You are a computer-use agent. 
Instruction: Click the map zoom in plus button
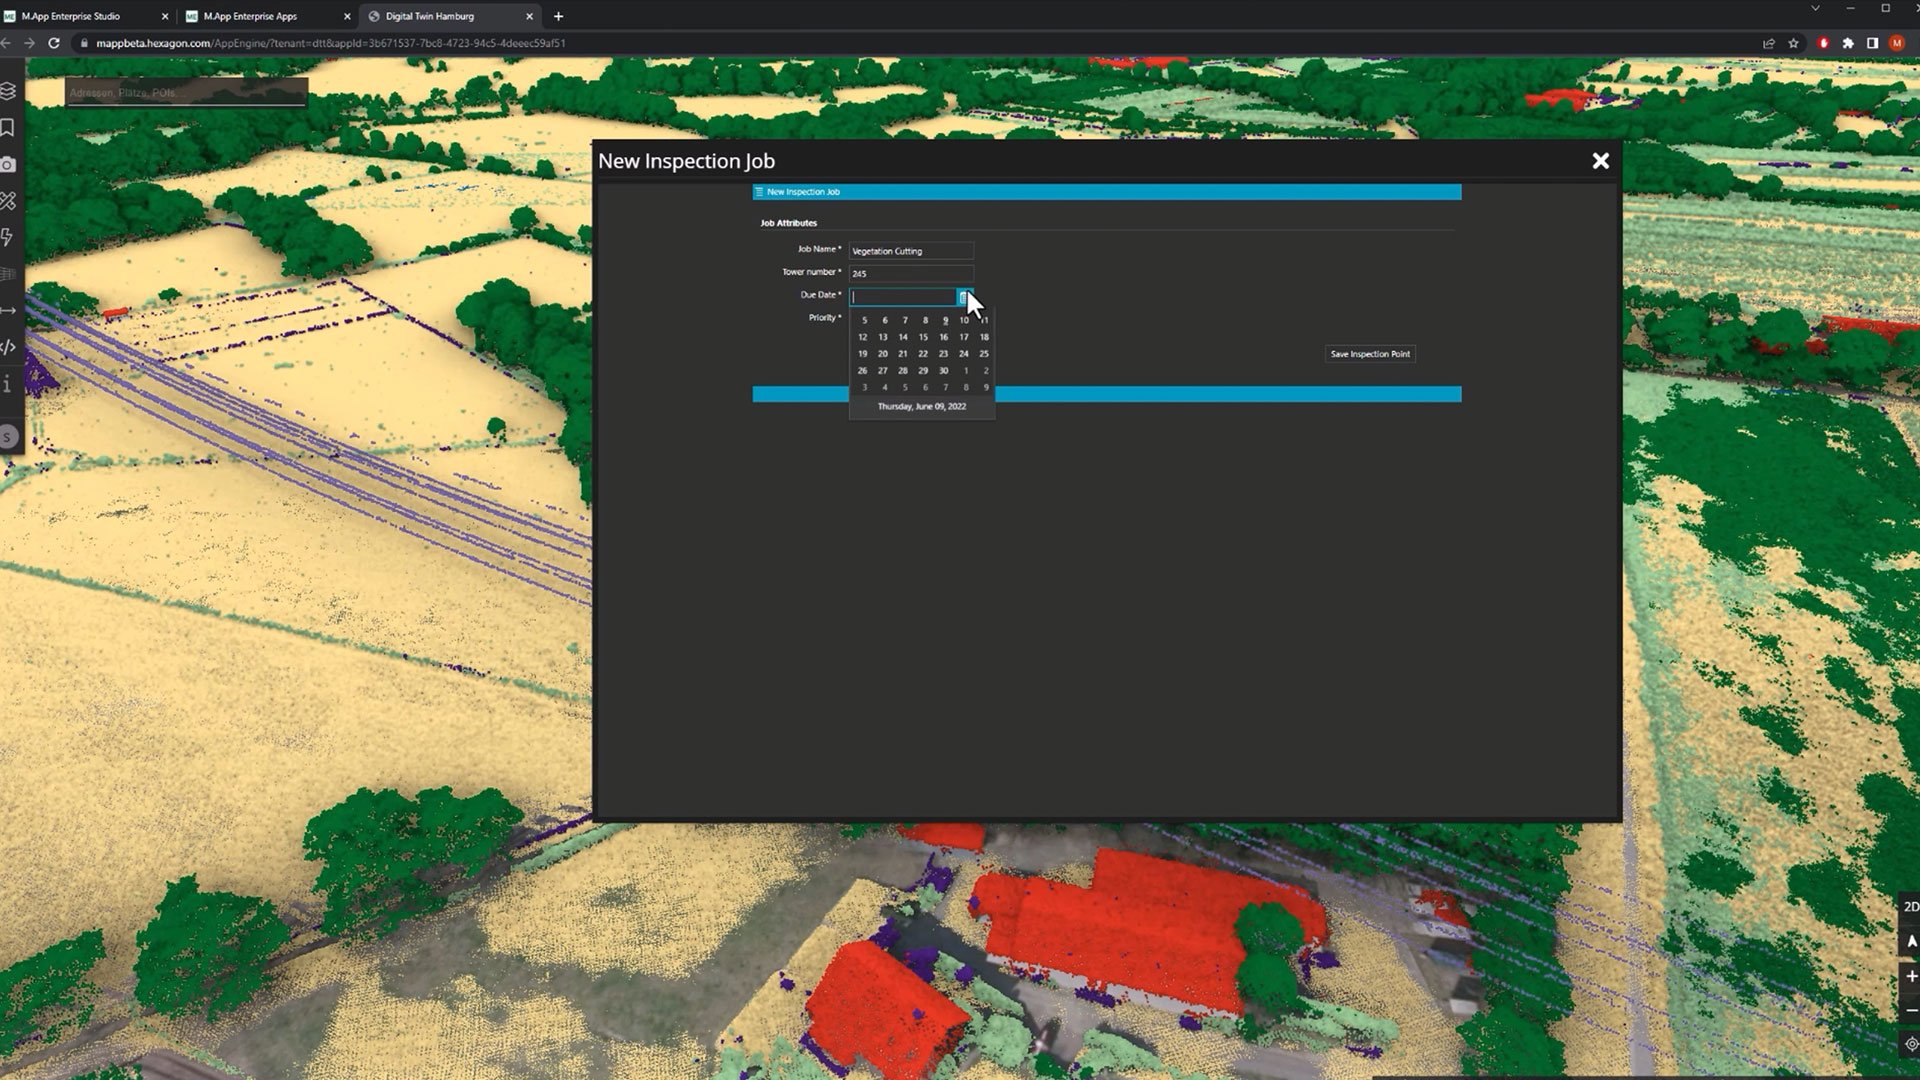(1910, 976)
